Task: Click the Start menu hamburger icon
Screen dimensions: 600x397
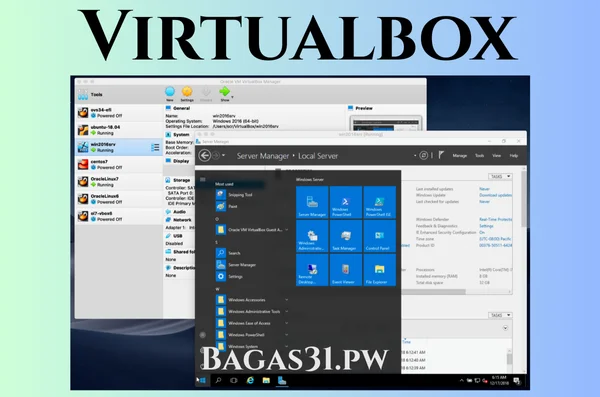Action: 203,179
